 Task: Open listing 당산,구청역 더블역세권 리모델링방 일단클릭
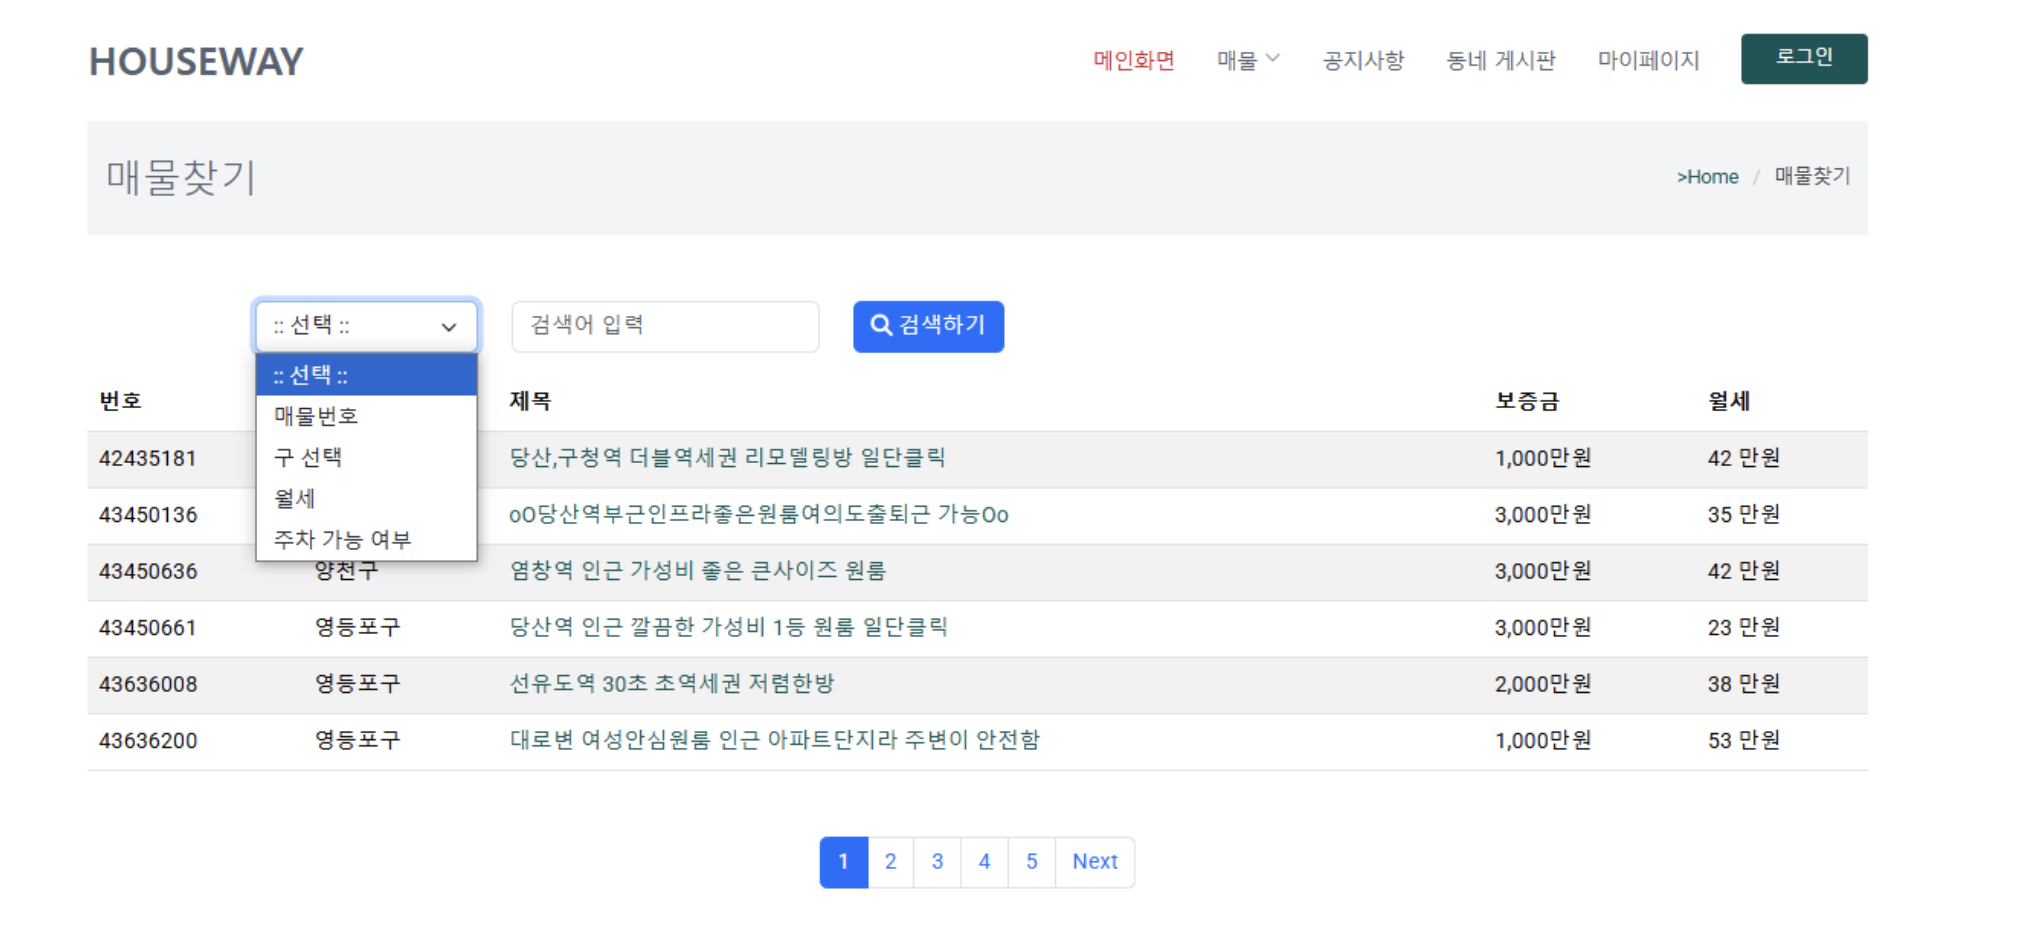[x=726, y=457]
